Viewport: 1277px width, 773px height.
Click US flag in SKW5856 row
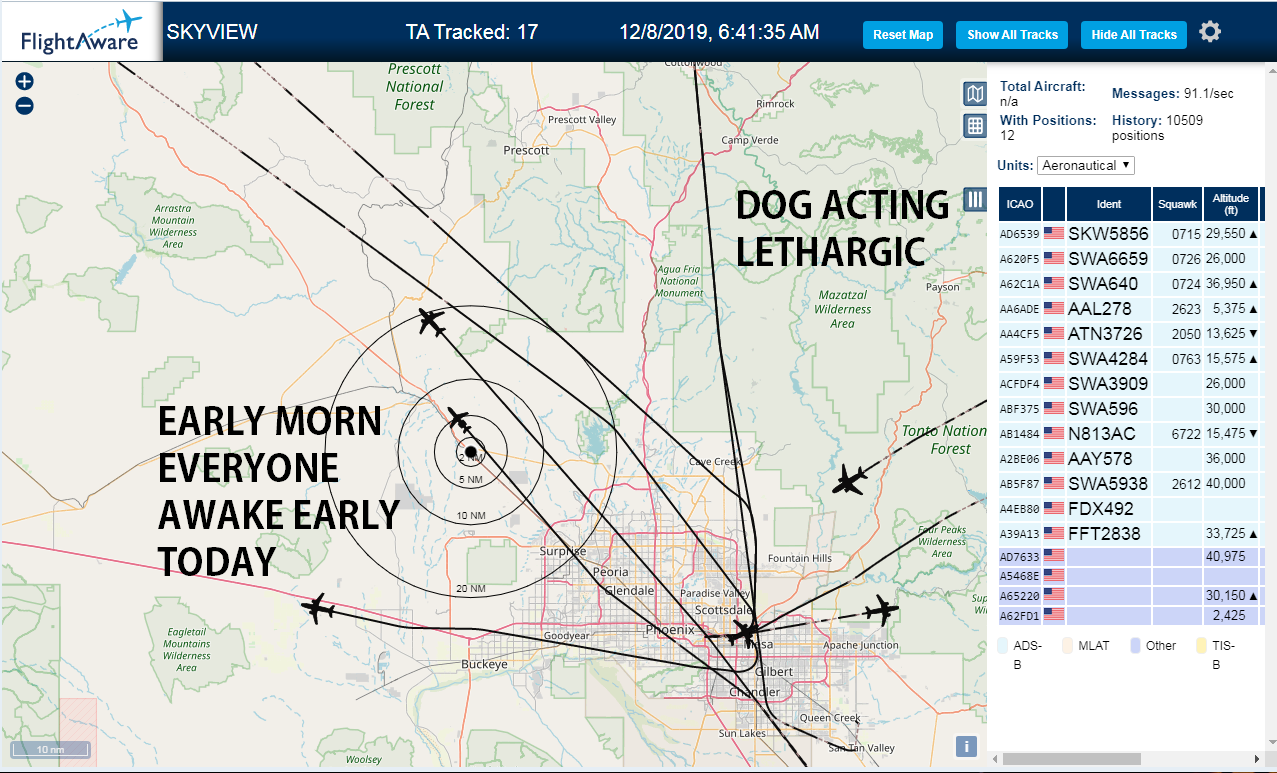click(x=1054, y=234)
